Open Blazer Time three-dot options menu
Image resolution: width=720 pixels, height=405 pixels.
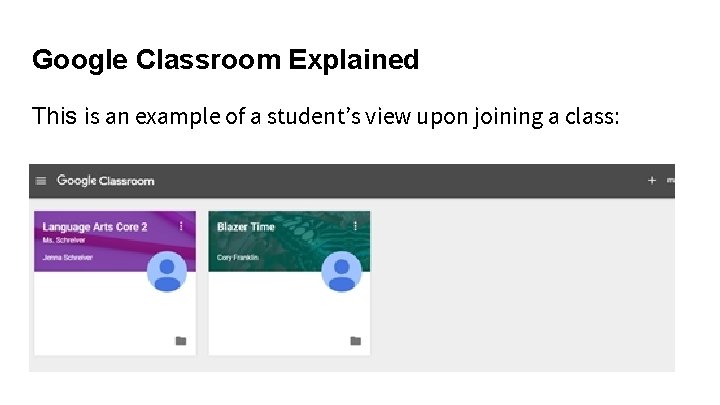tap(355, 227)
